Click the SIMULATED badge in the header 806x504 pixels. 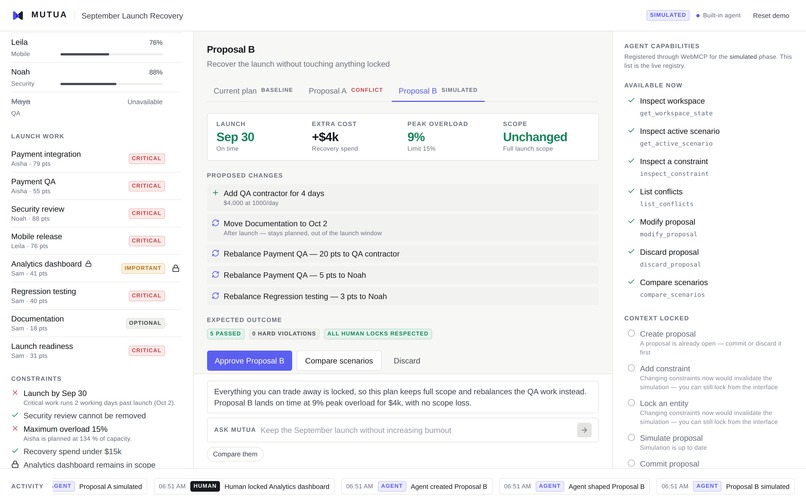tap(667, 15)
